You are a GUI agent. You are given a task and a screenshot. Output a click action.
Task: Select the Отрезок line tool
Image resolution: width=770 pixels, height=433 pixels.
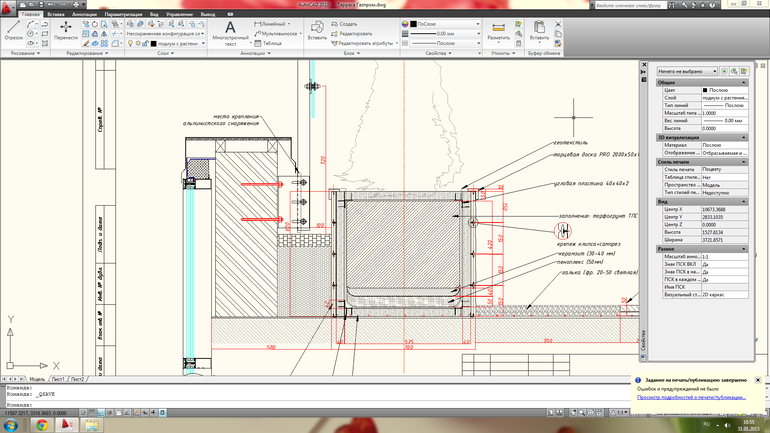[13, 28]
